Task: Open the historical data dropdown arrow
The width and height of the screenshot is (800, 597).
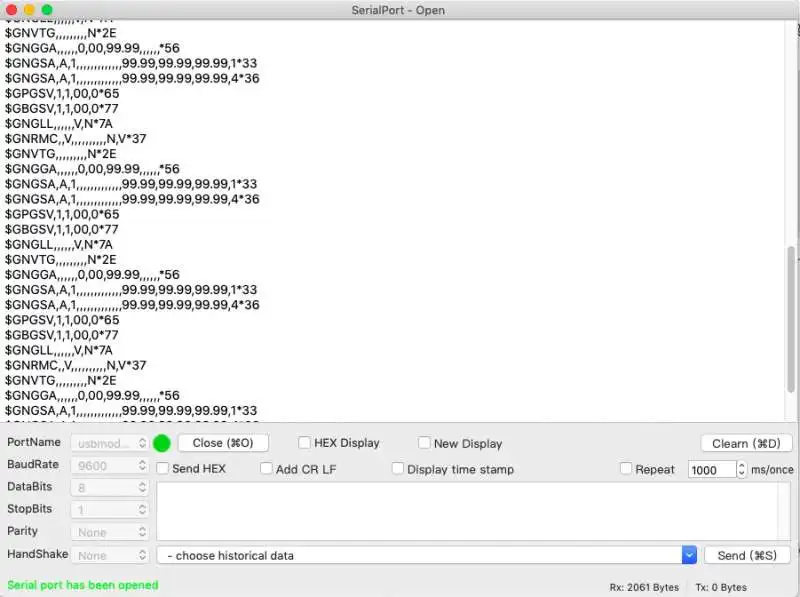Action: pyautogui.click(x=689, y=555)
